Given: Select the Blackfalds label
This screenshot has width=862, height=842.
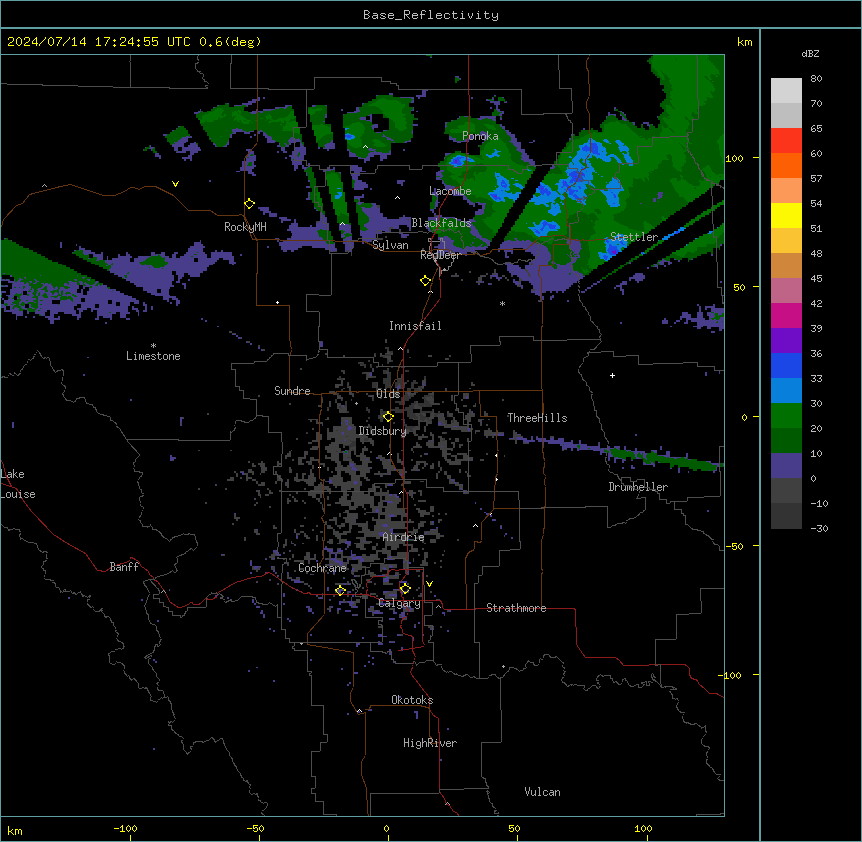Looking at the screenshot, I should tap(441, 223).
